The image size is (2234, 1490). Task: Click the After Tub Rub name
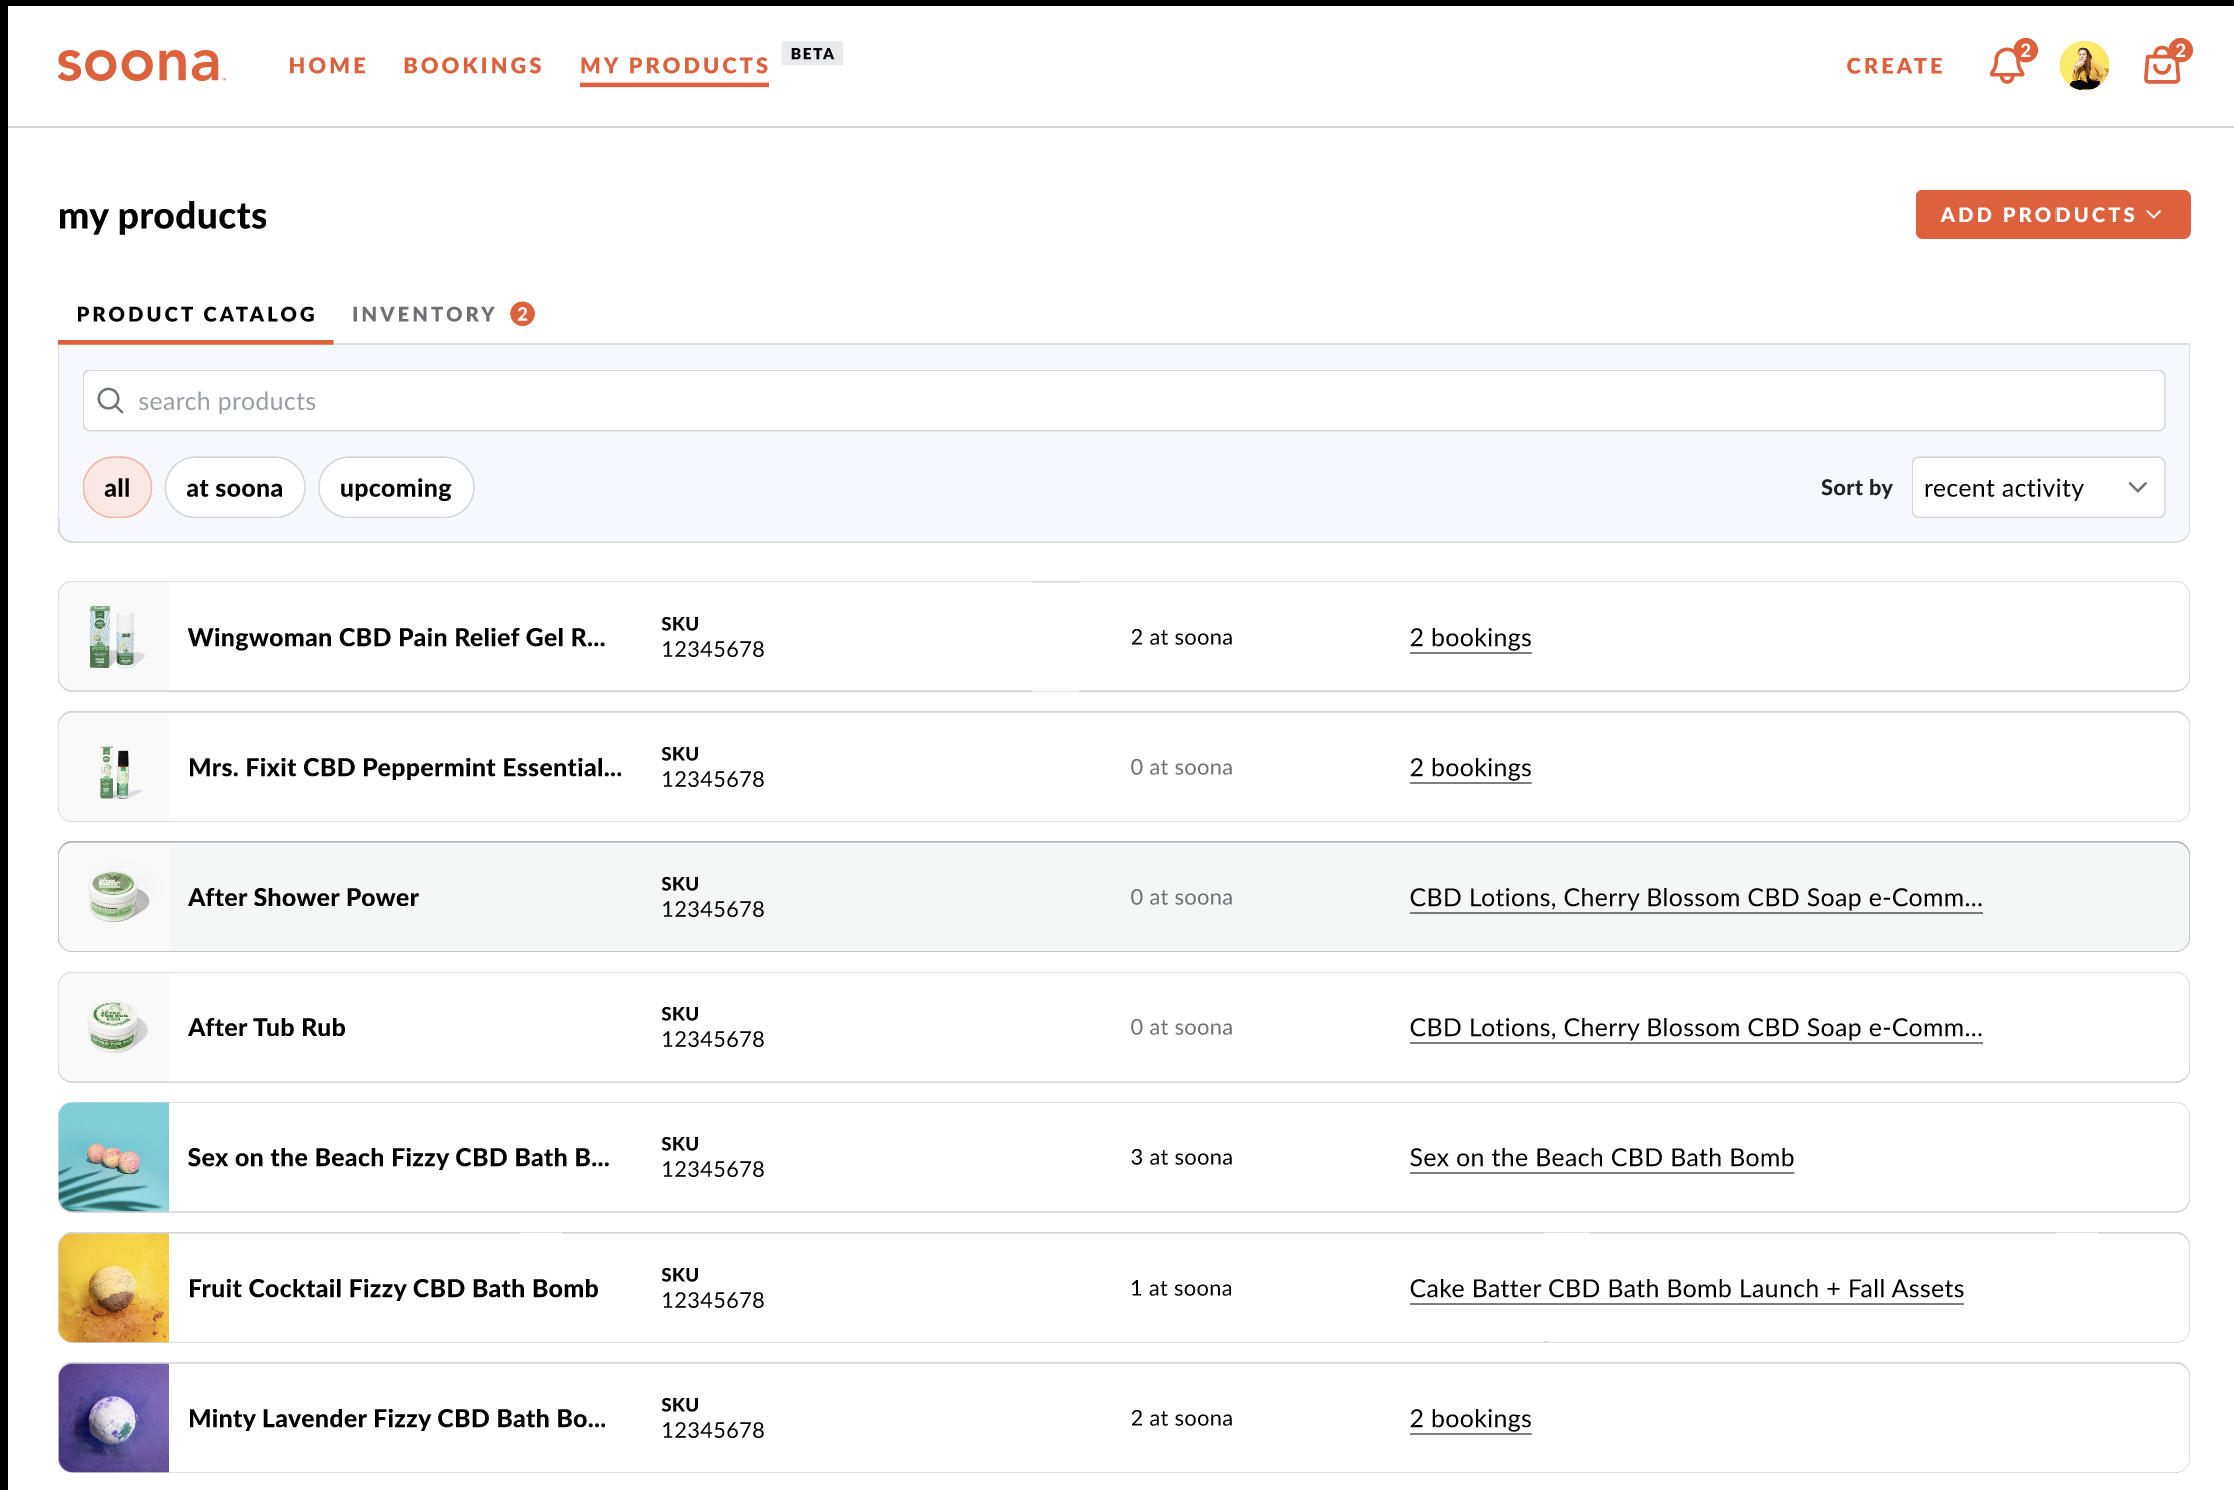pyautogui.click(x=267, y=1028)
